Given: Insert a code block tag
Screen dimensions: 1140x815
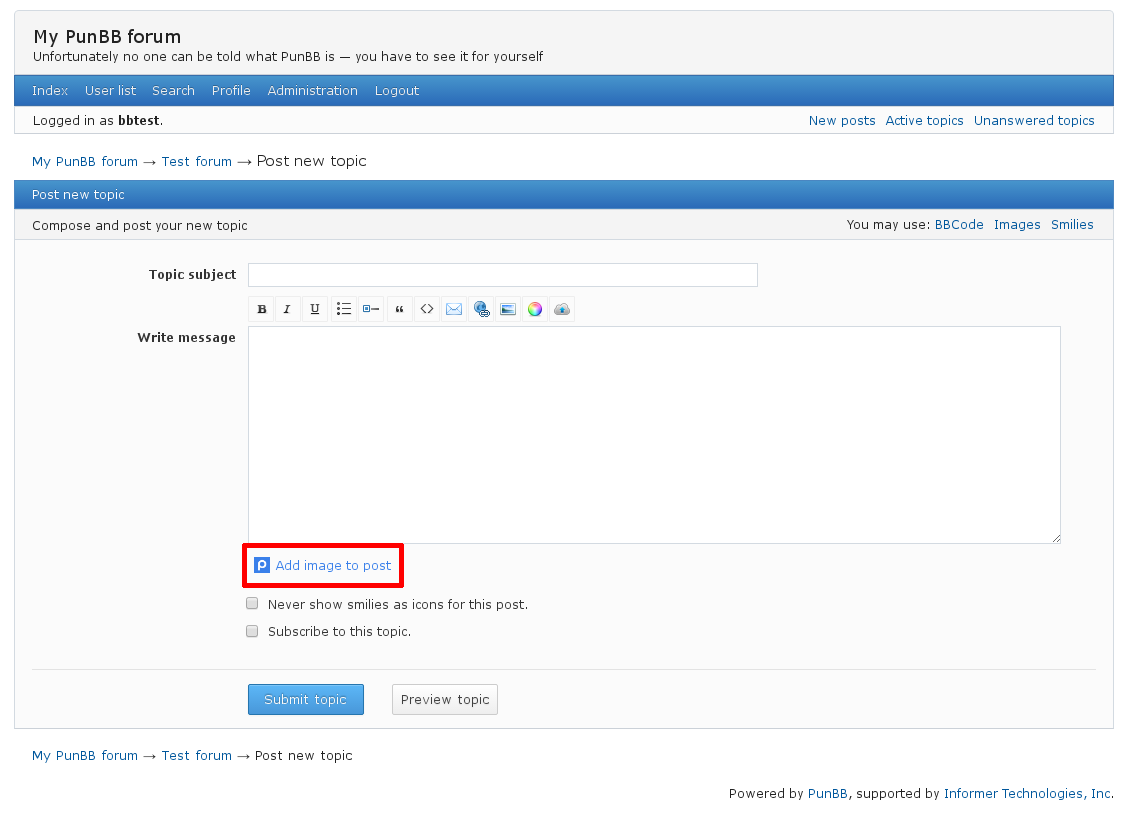Looking at the screenshot, I should 426,309.
